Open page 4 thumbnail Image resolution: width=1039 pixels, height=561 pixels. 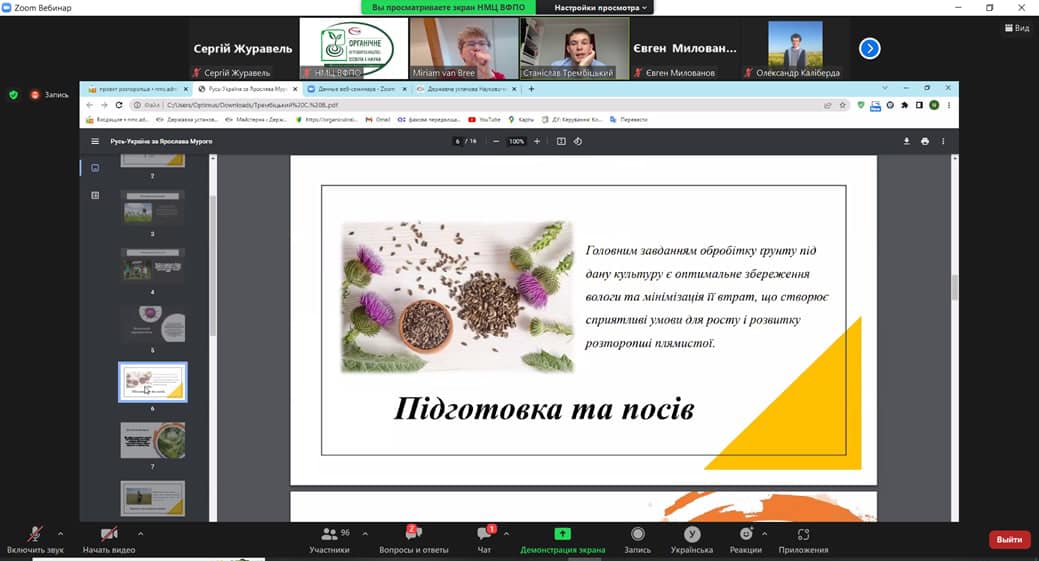[153, 266]
